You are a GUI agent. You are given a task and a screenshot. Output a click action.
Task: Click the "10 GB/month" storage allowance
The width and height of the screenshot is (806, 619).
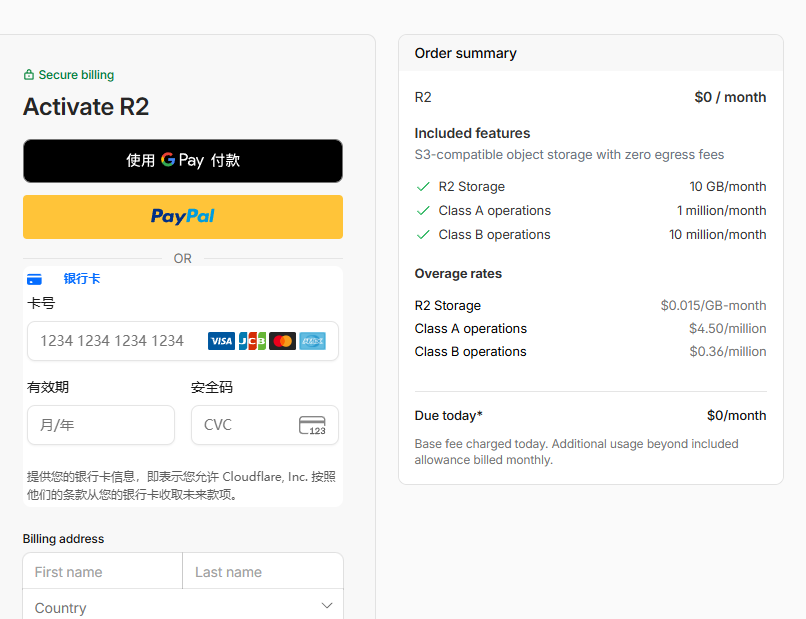[x=728, y=187]
